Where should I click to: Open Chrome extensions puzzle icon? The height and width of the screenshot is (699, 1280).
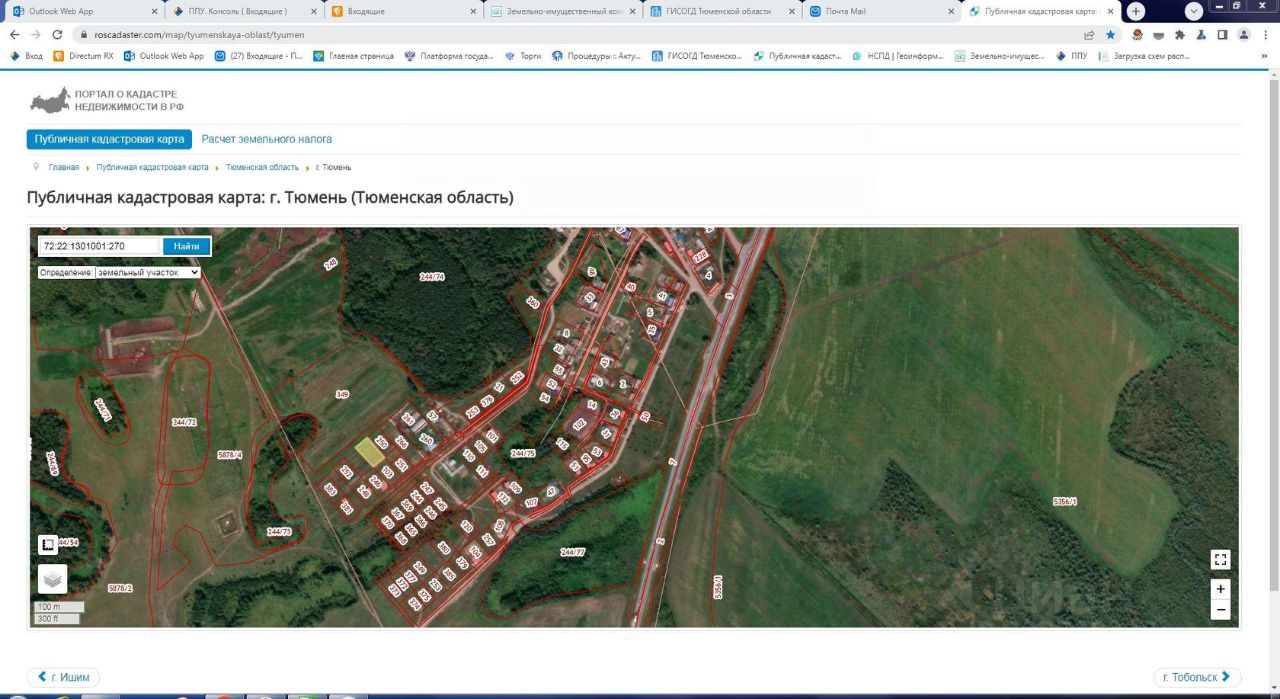(1180, 34)
